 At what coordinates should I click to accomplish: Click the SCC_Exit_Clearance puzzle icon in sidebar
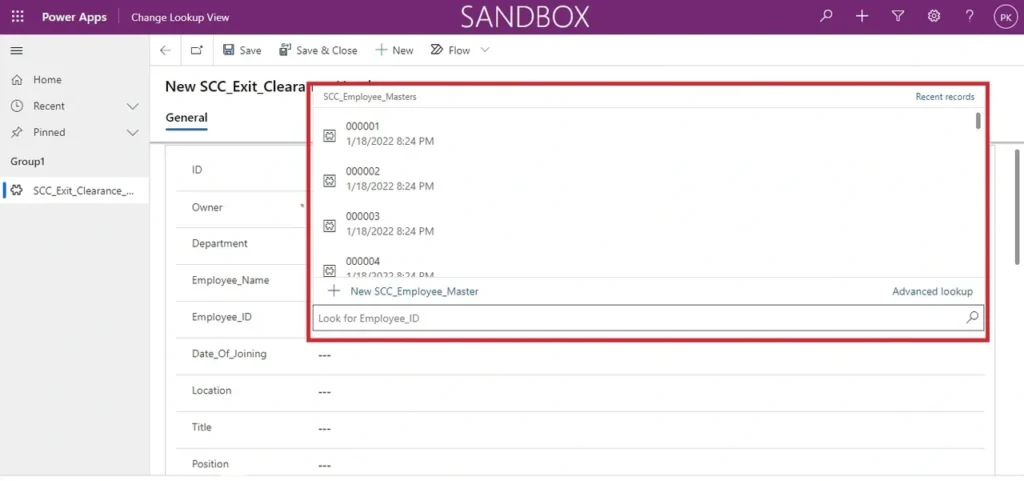(x=18, y=191)
